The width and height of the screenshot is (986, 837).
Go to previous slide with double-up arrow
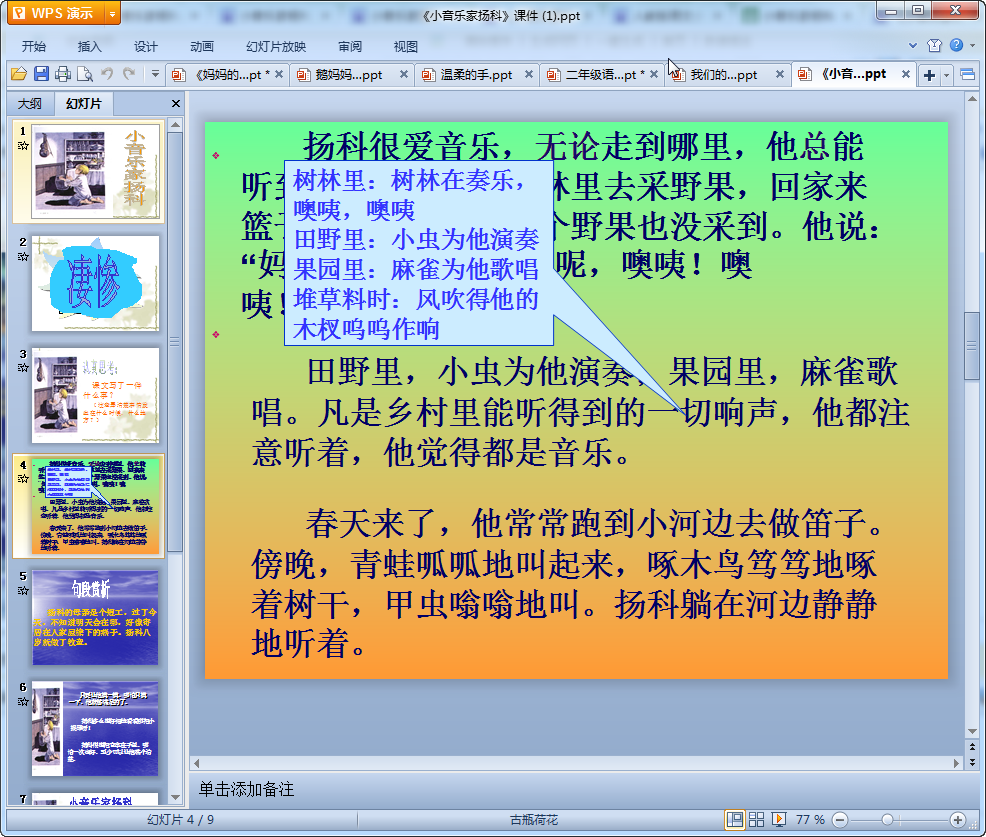click(972, 747)
